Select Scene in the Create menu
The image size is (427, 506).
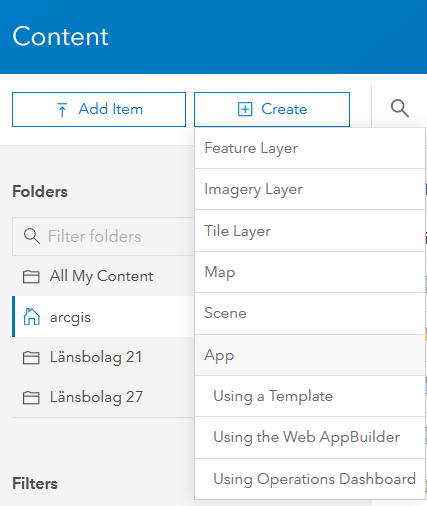point(310,314)
